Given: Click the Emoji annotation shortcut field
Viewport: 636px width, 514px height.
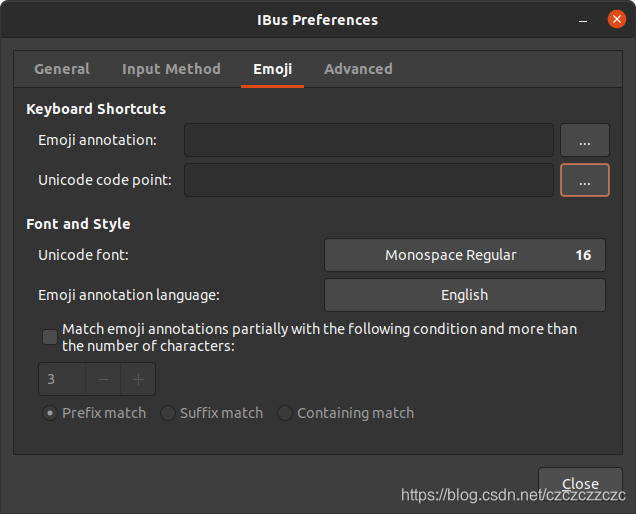Looking at the screenshot, I should (369, 140).
